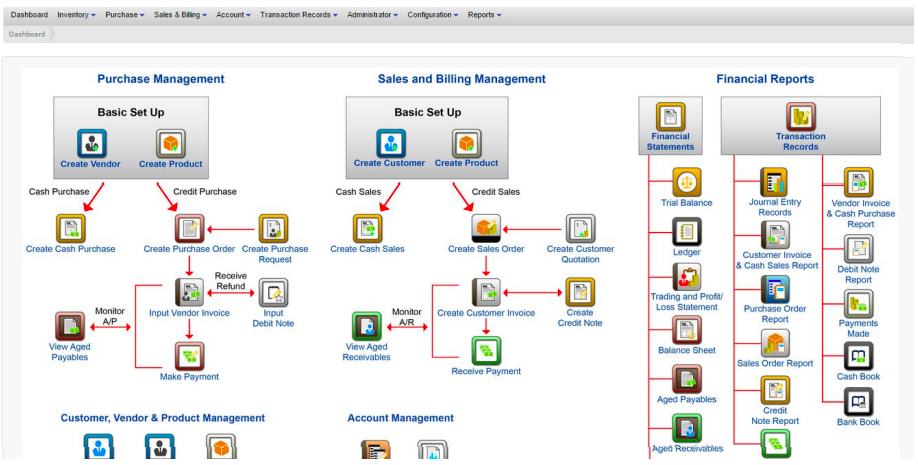Expand the Inventory dropdown menu
This screenshot has height=465, width=918.
click(x=77, y=15)
